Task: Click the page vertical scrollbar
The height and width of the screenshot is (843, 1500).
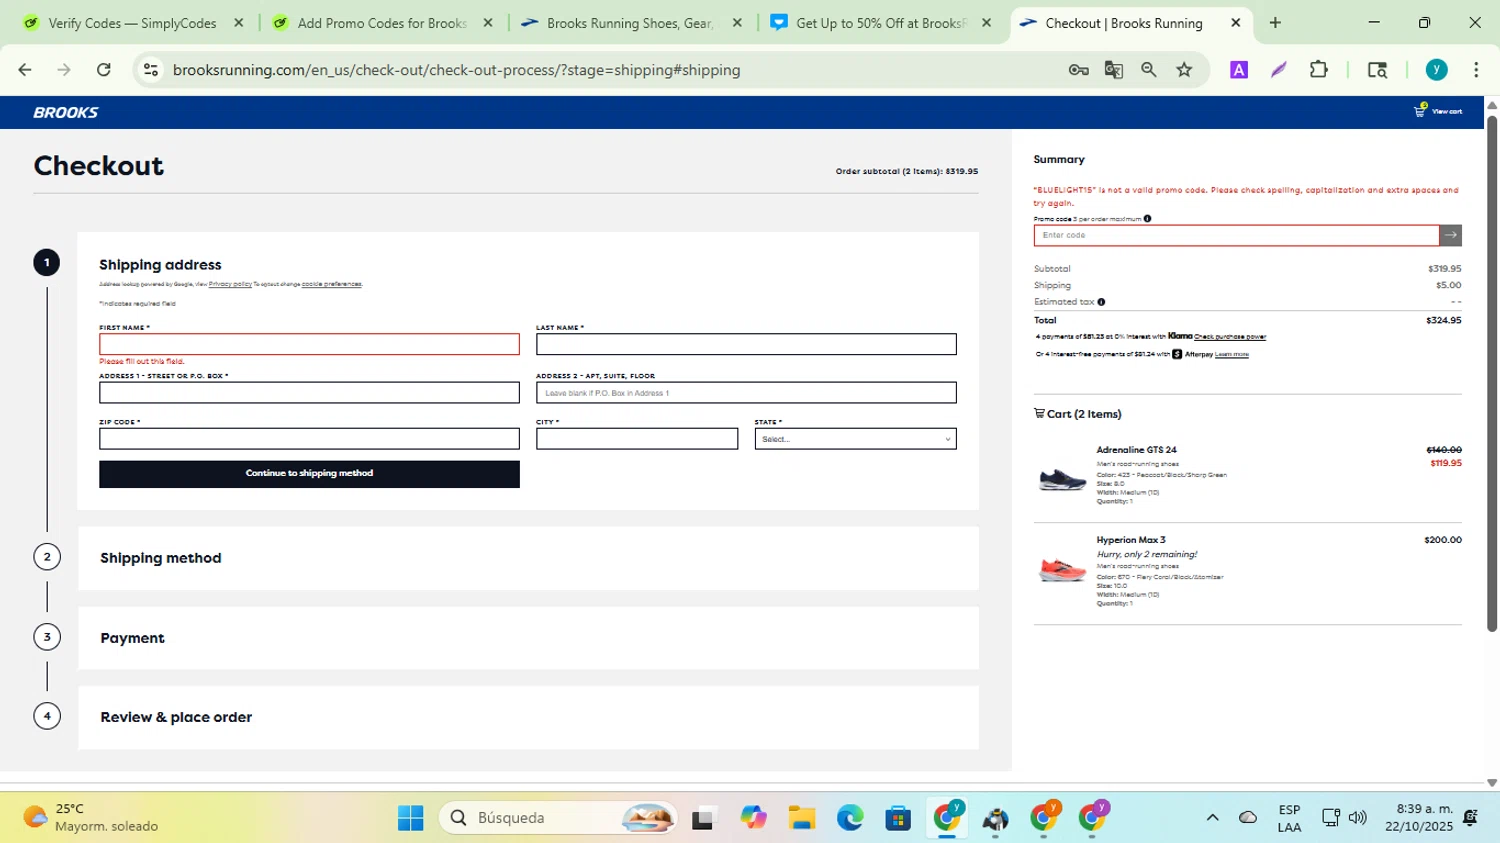Action: pyautogui.click(x=1491, y=375)
